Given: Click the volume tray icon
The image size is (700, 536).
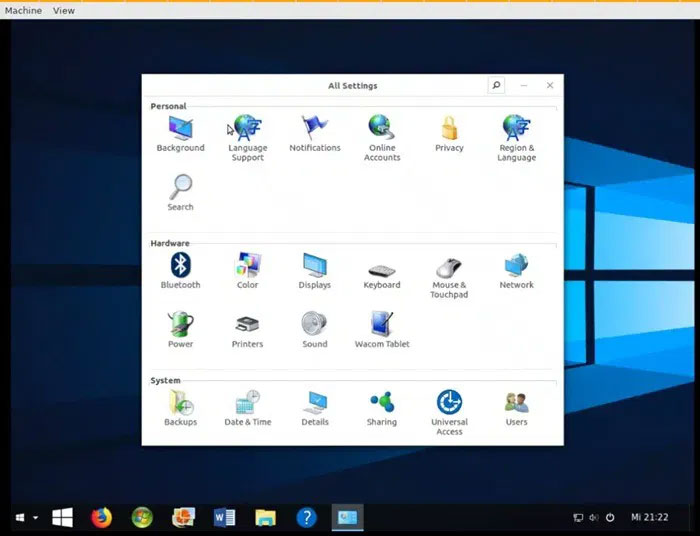Looking at the screenshot, I should point(594,518).
